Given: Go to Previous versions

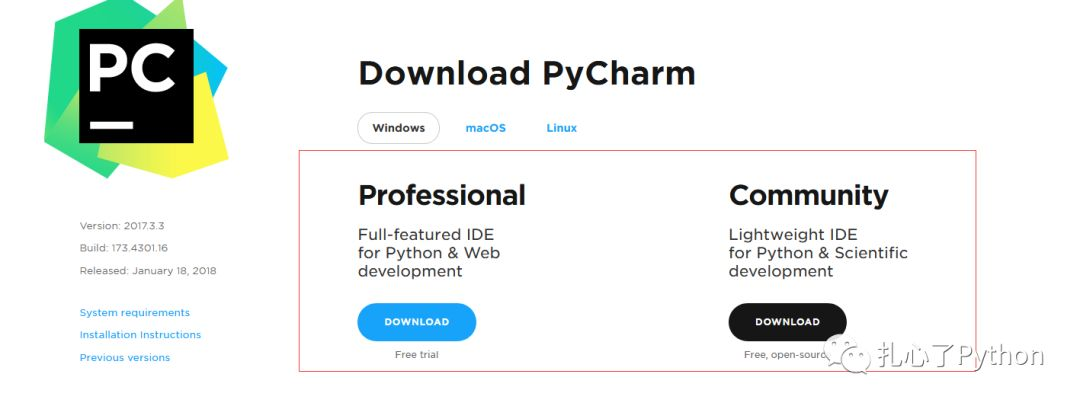Looking at the screenshot, I should click(125, 357).
